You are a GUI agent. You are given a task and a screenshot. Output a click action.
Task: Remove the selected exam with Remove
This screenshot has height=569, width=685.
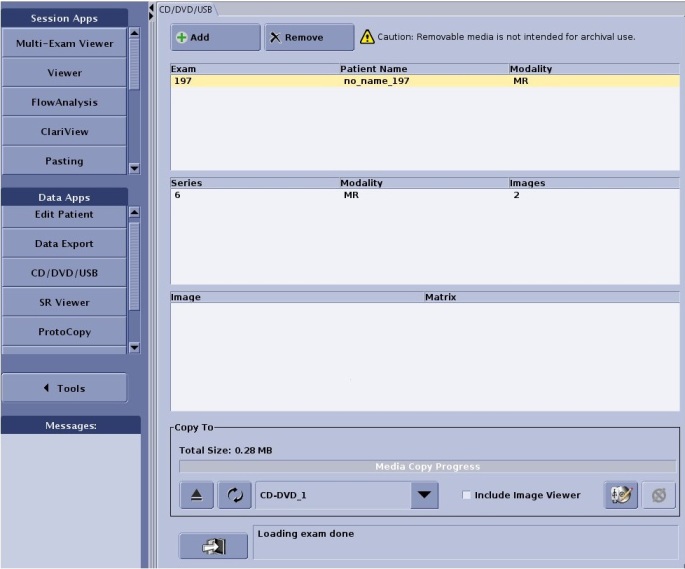308,37
